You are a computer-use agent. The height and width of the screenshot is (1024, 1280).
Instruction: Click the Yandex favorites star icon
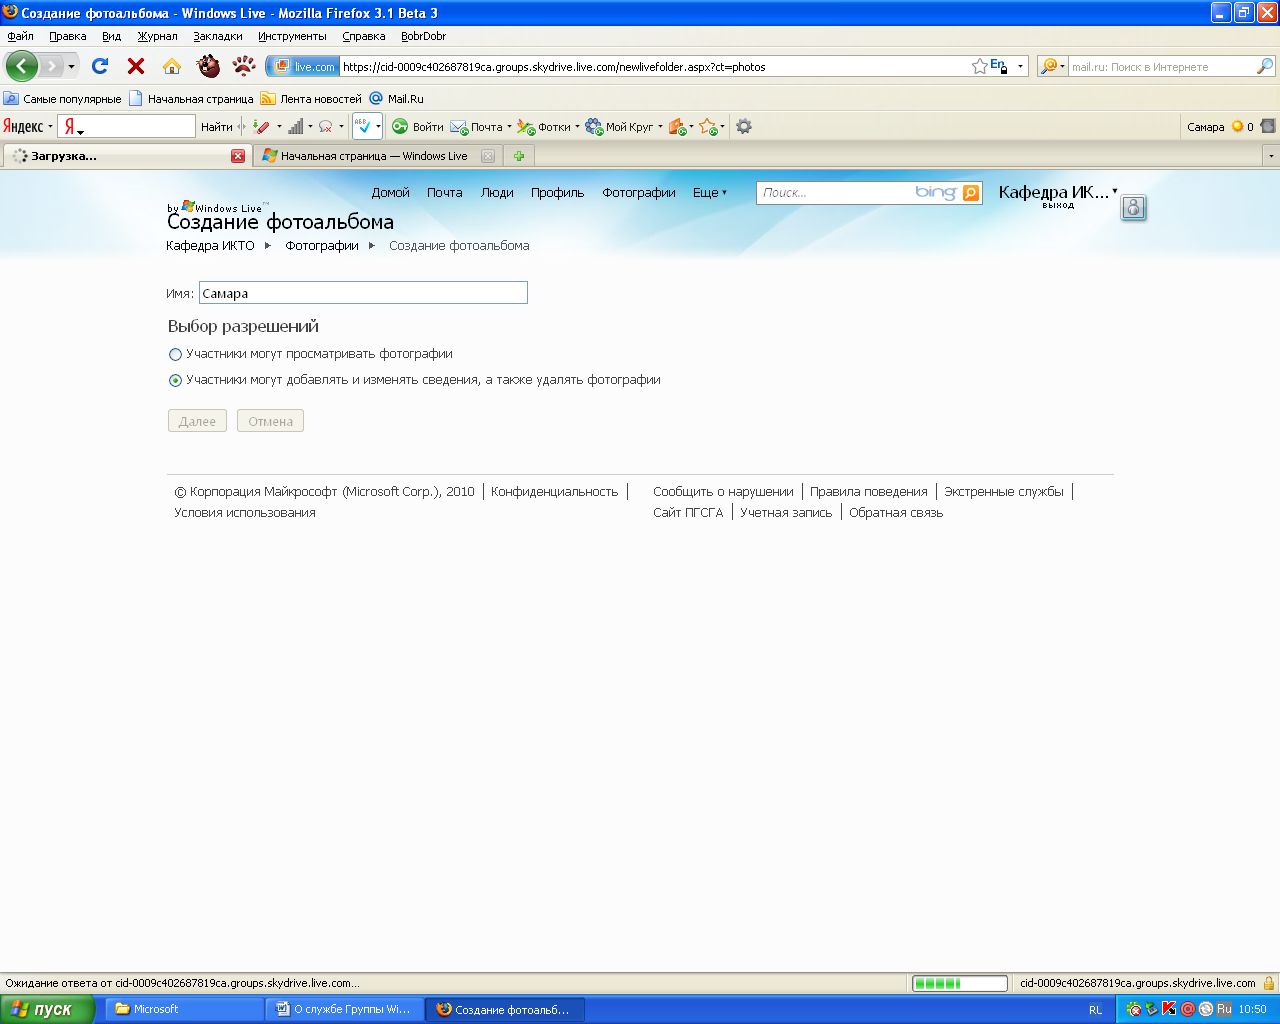pyautogui.click(x=707, y=127)
